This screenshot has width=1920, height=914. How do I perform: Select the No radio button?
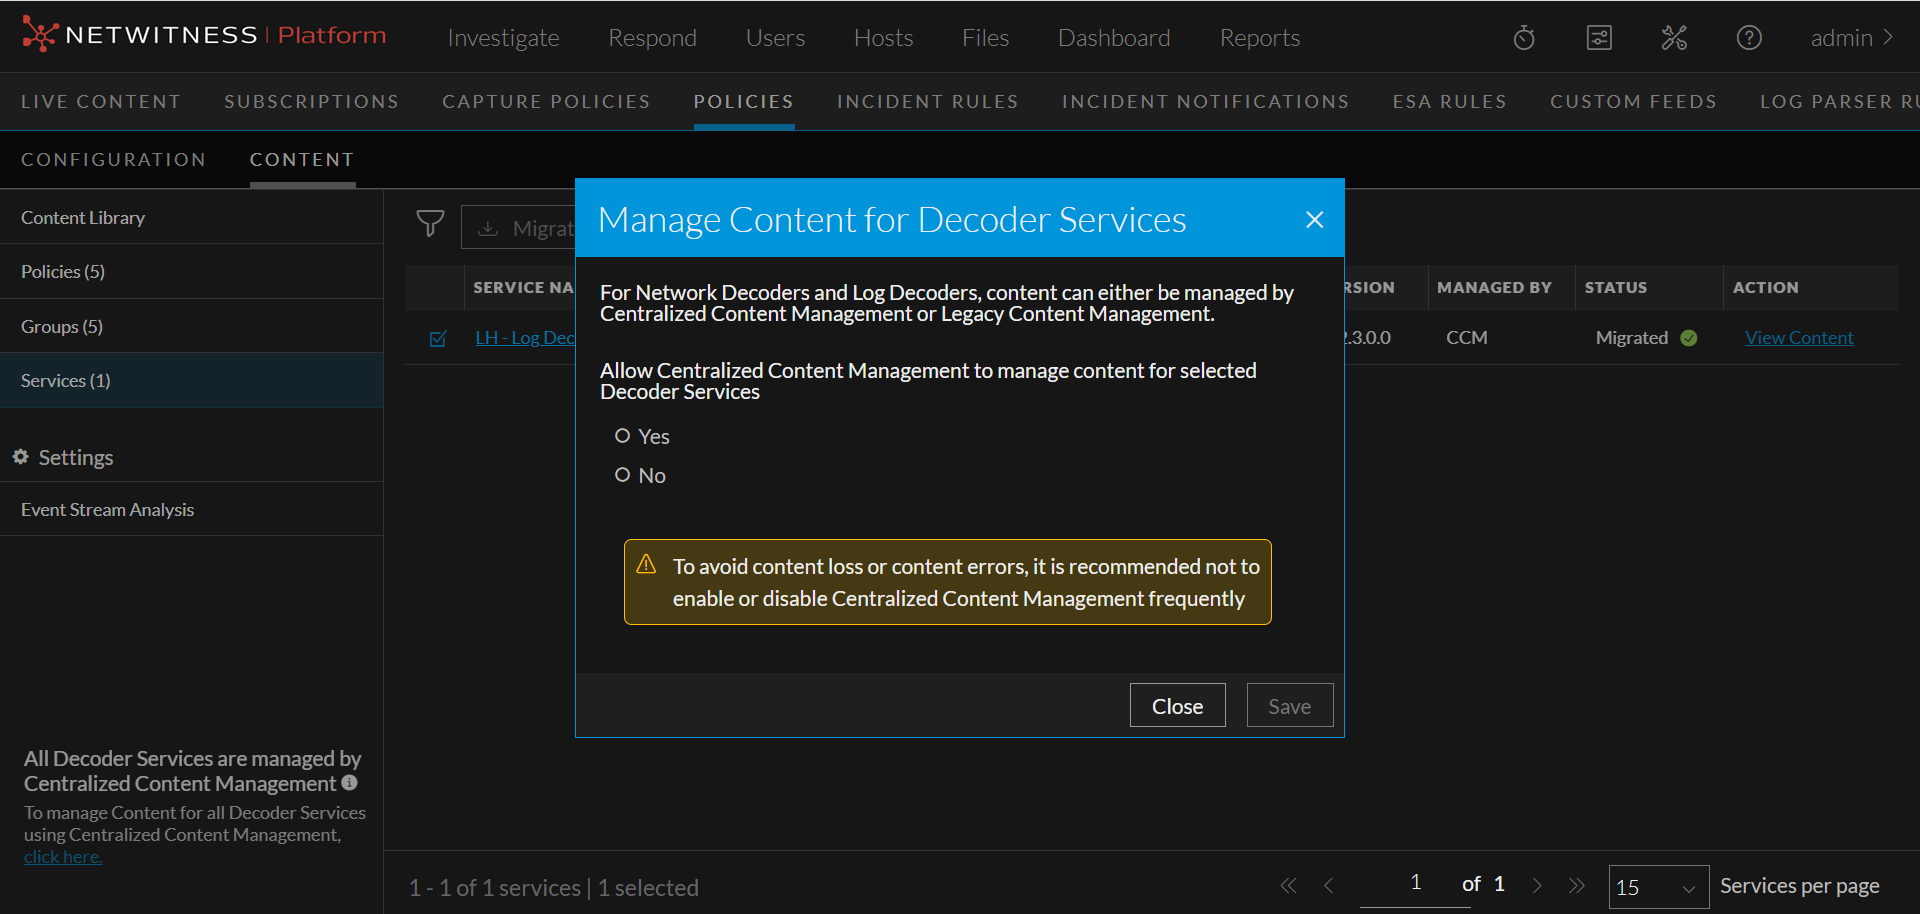[x=623, y=475]
